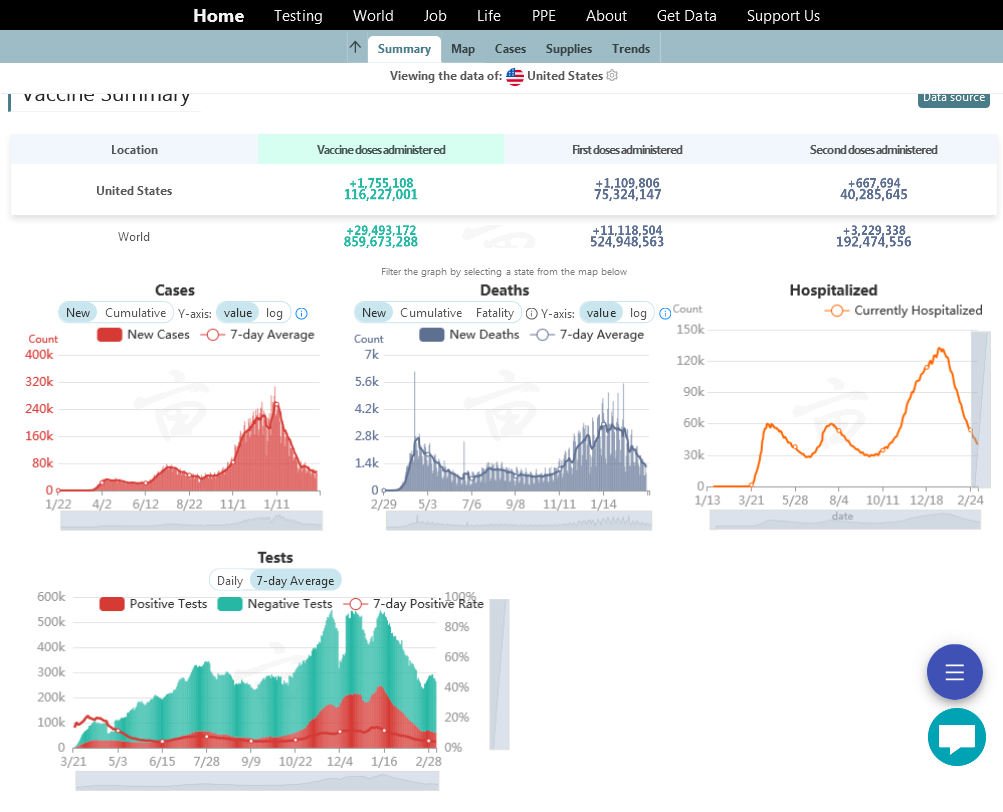The width and height of the screenshot is (1003, 812).
Task: Set Deaths chart Y-axis to log
Action: point(638,313)
